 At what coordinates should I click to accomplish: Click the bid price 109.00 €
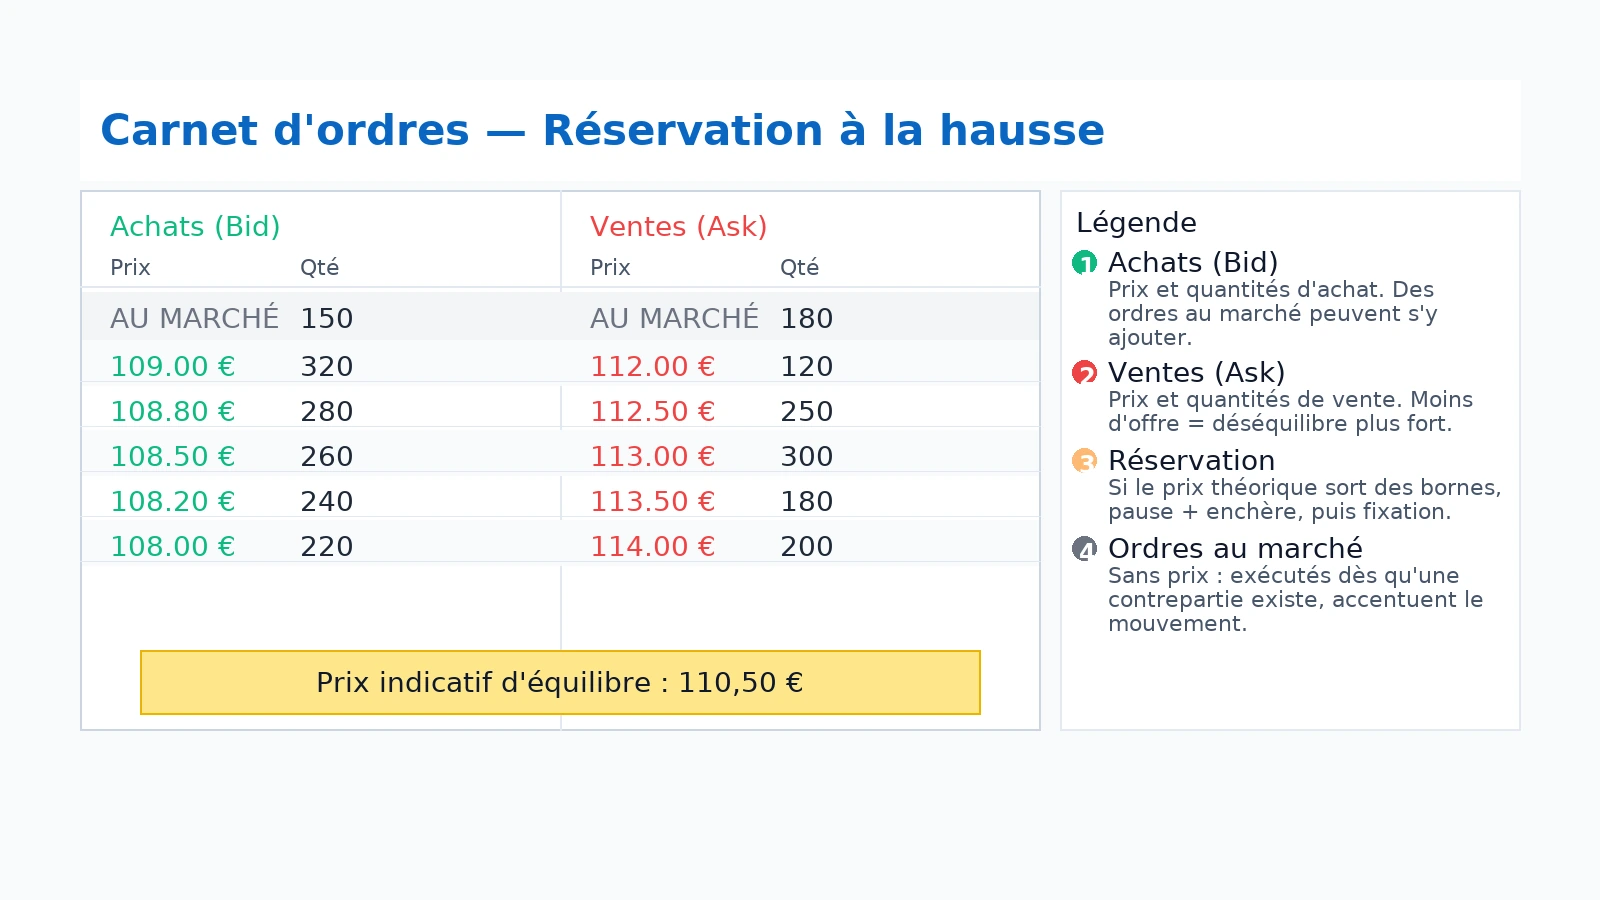172,367
